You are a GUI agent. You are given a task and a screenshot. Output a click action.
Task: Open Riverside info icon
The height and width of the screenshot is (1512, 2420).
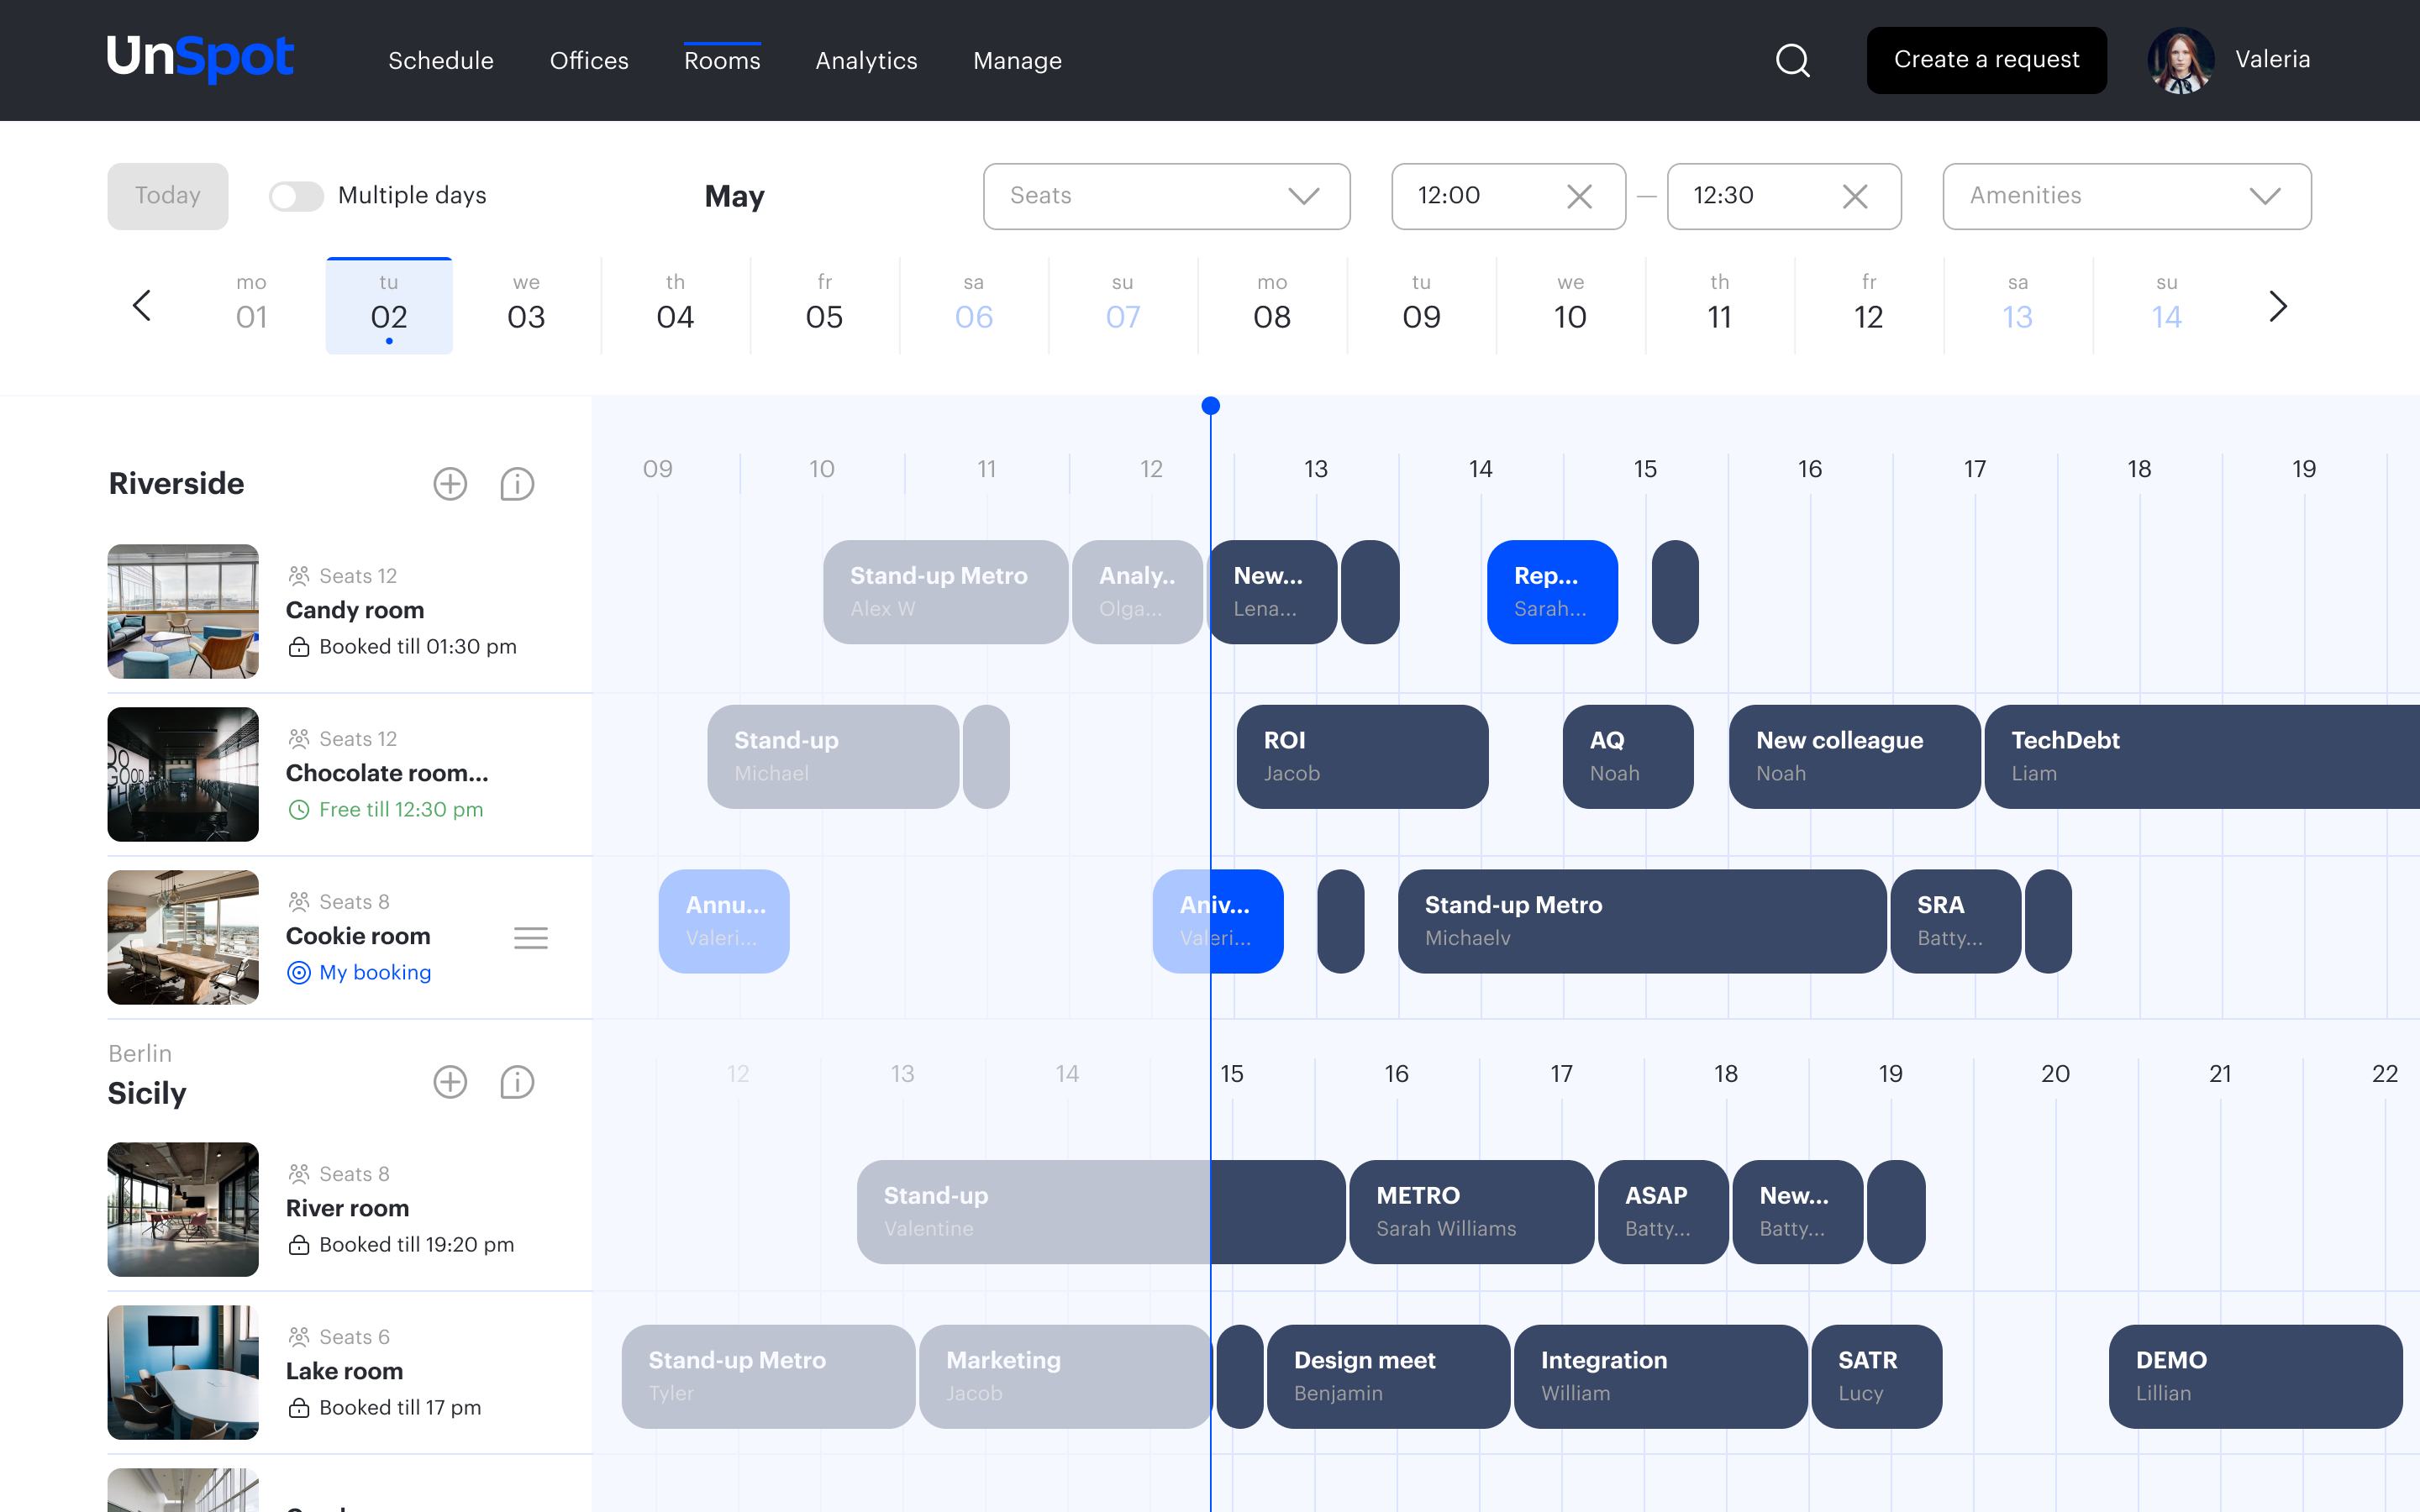(517, 484)
